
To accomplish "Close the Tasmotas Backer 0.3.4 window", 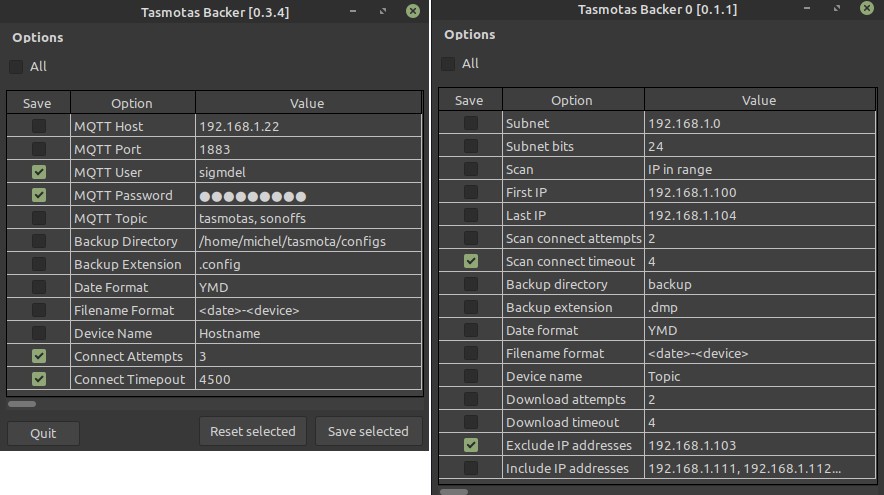I will [413, 11].
